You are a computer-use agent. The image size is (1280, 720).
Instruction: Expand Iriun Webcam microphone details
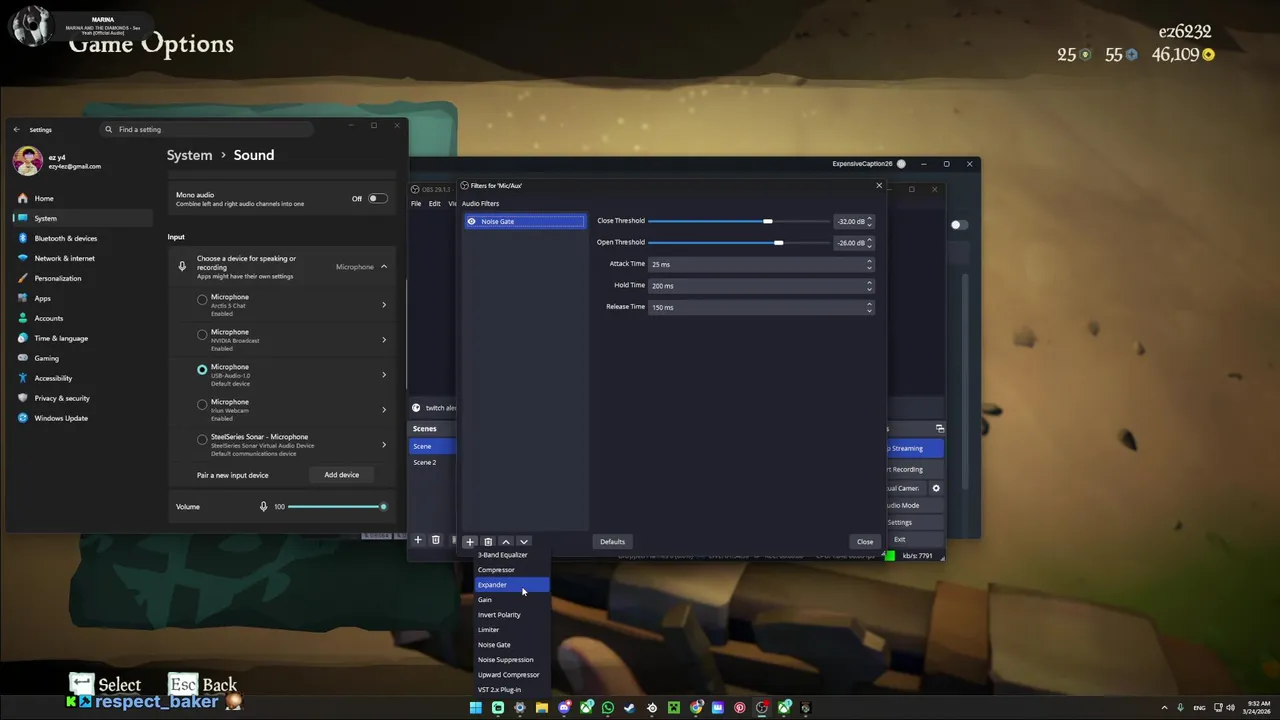point(384,410)
